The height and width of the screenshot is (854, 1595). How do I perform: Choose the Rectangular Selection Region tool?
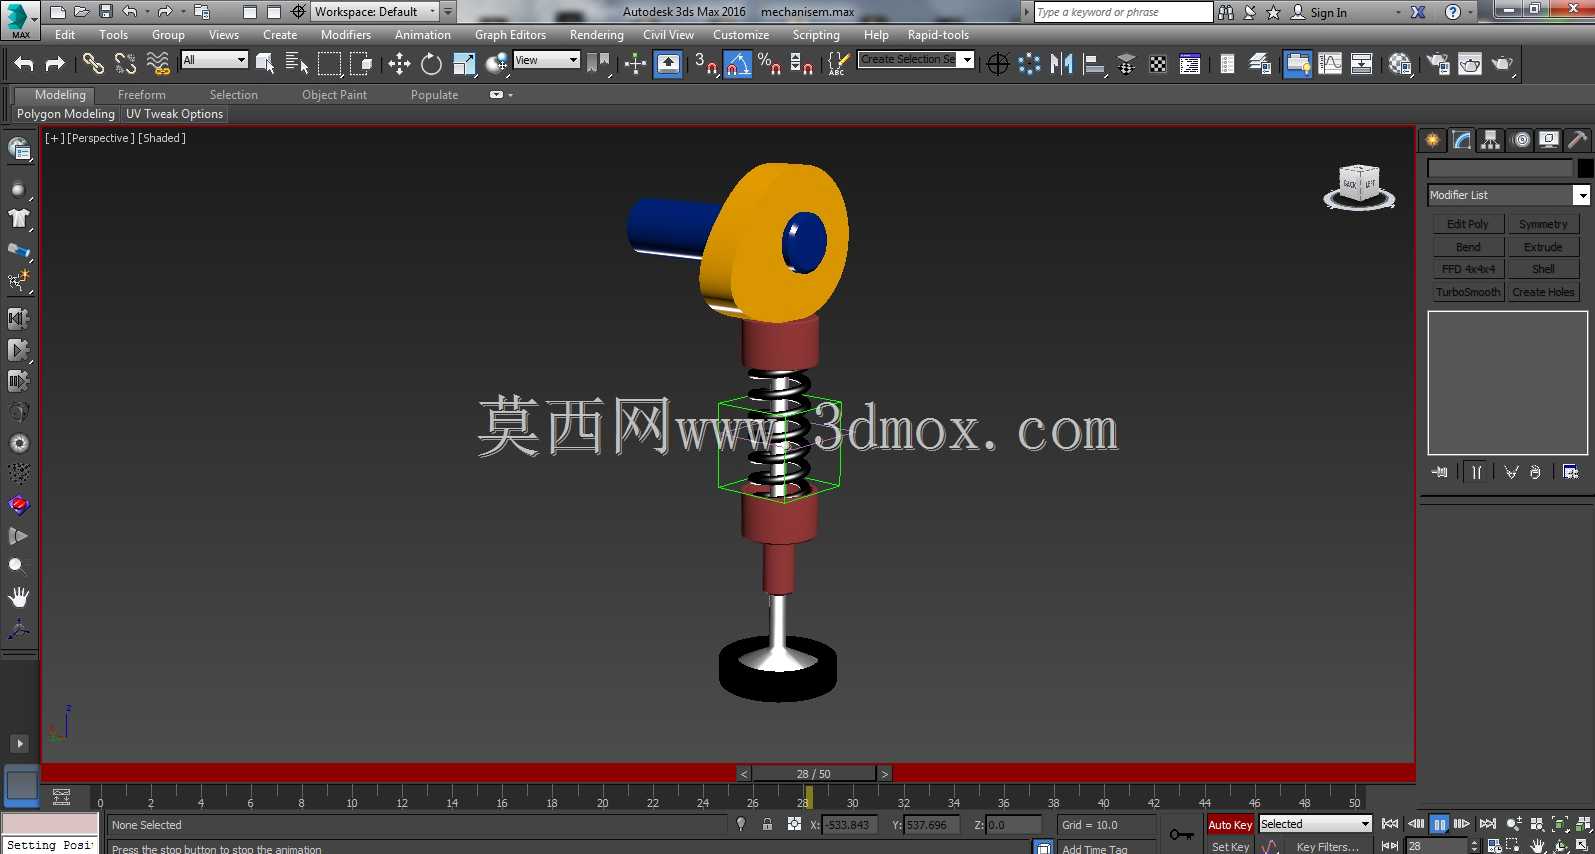coord(329,64)
